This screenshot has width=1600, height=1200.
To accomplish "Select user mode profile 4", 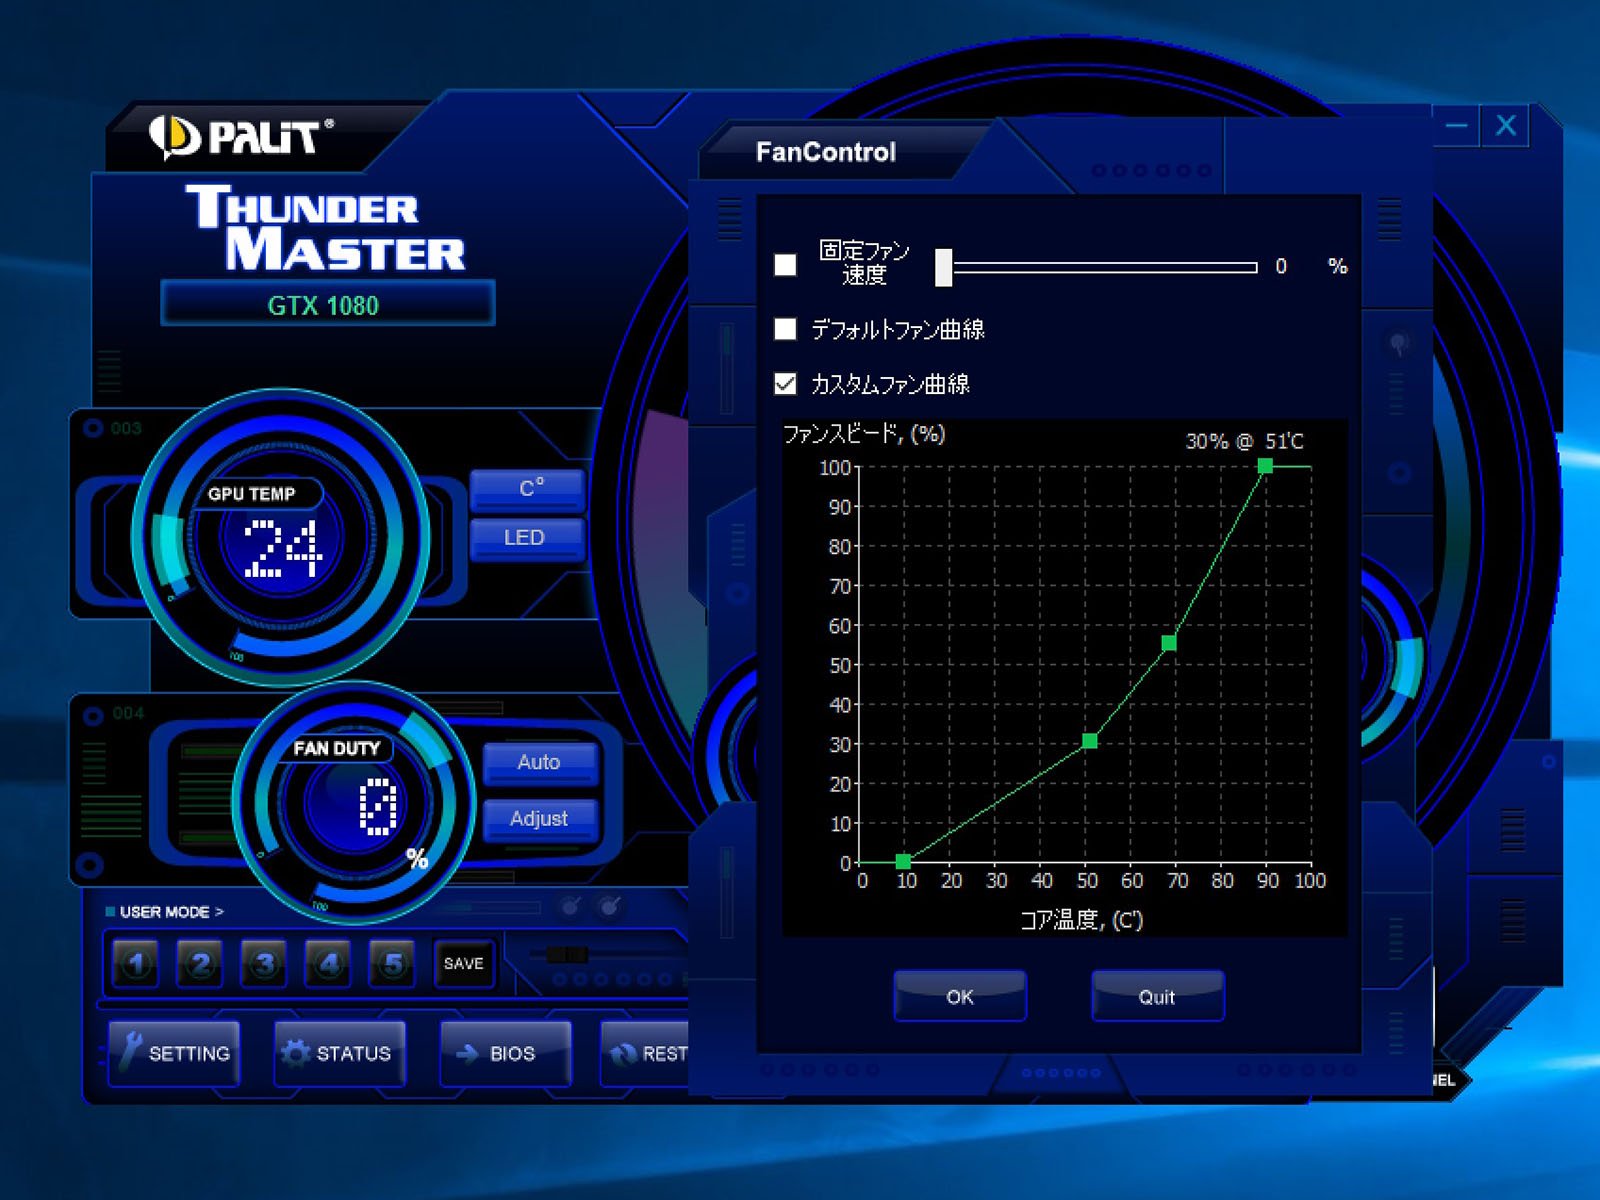I will (328, 963).
